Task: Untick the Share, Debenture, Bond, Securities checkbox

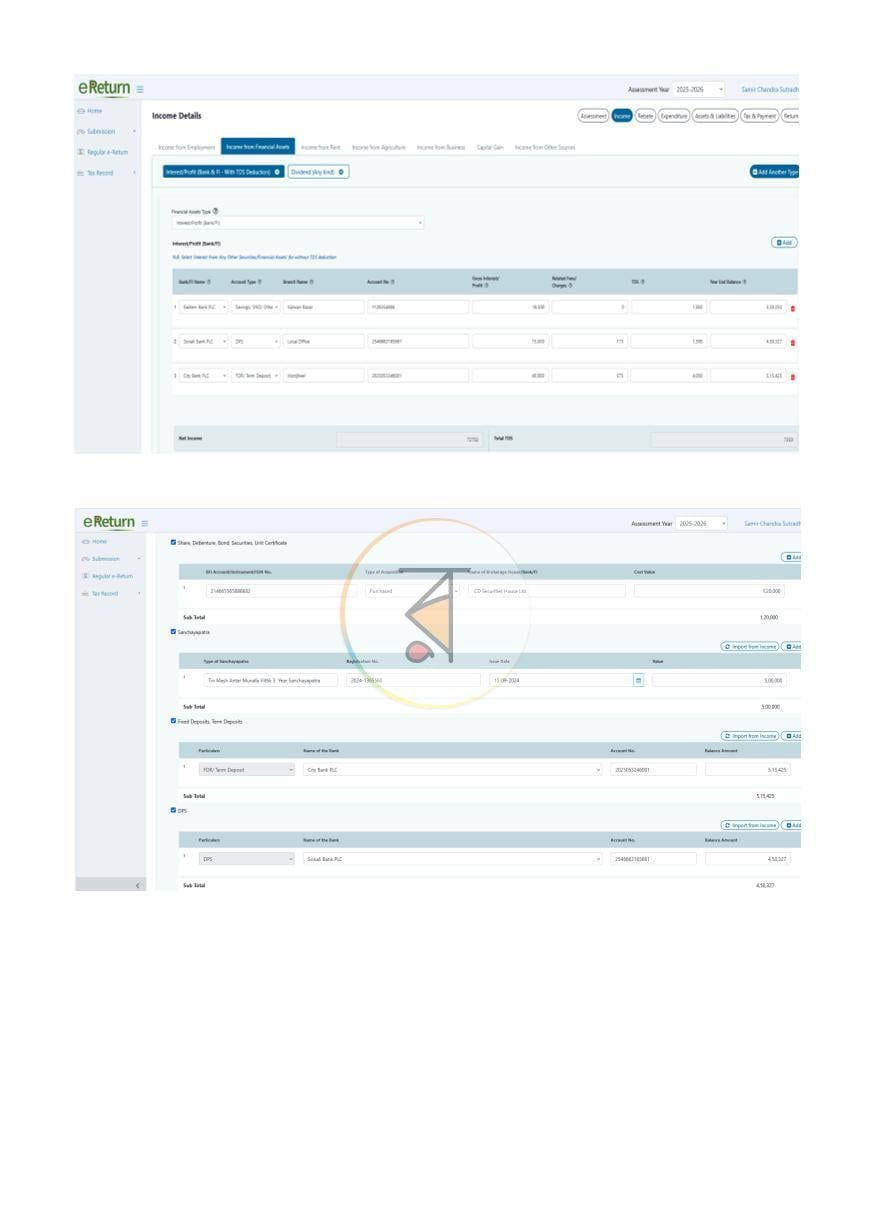Action: tap(173, 542)
